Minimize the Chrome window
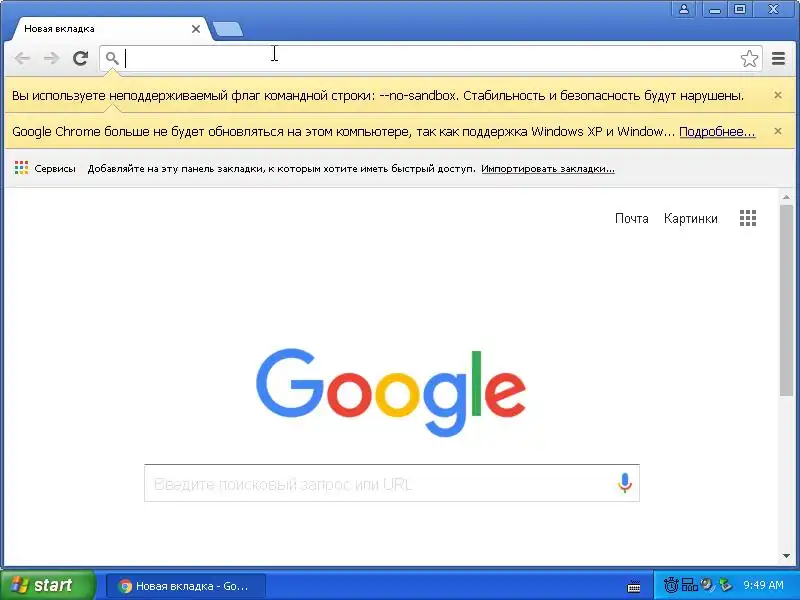800x600 pixels. [x=715, y=9]
